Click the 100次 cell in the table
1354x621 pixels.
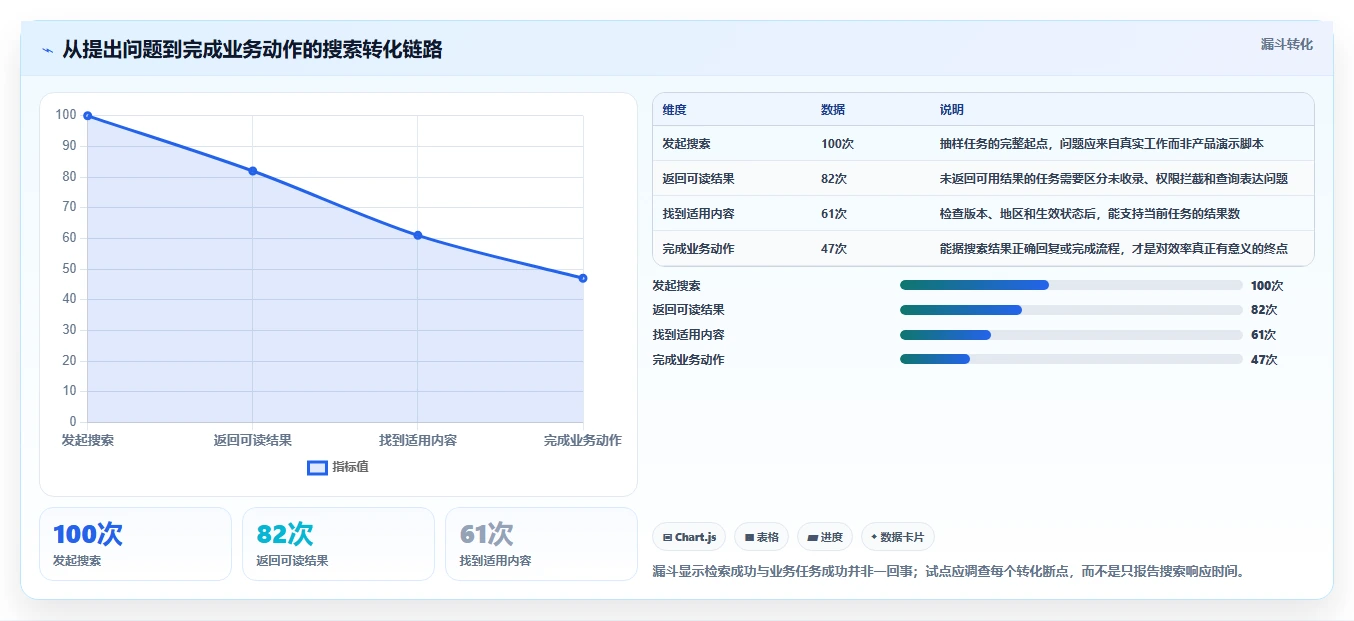click(x=837, y=144)
